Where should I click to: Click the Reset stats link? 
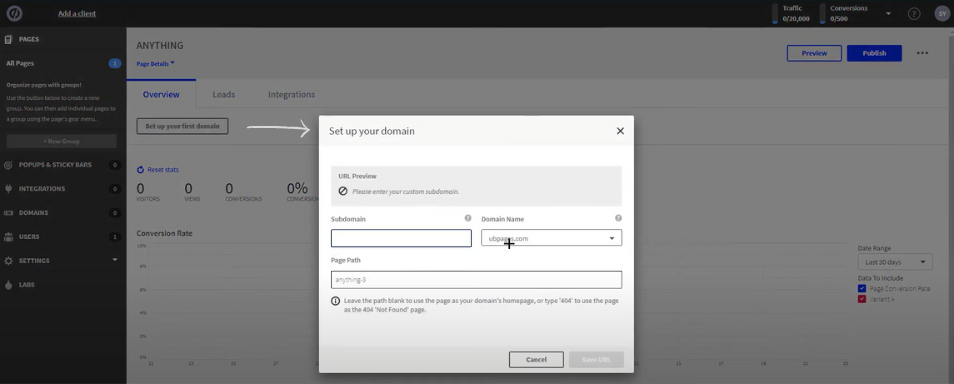(158, 170)
